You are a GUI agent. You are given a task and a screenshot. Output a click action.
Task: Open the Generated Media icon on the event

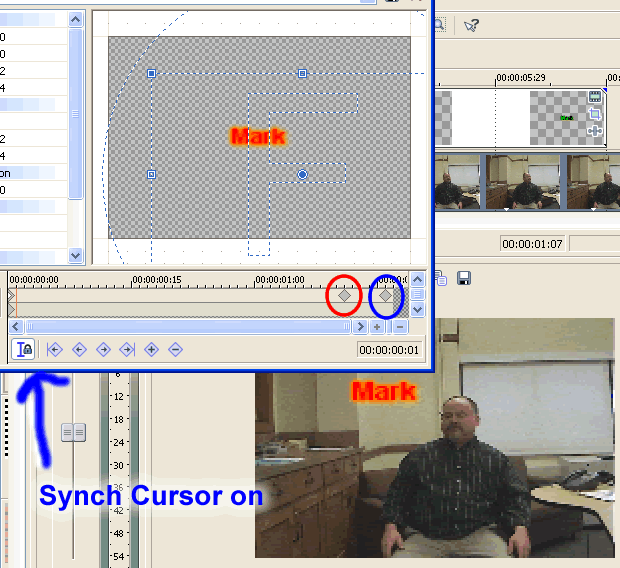pos(595,97)
